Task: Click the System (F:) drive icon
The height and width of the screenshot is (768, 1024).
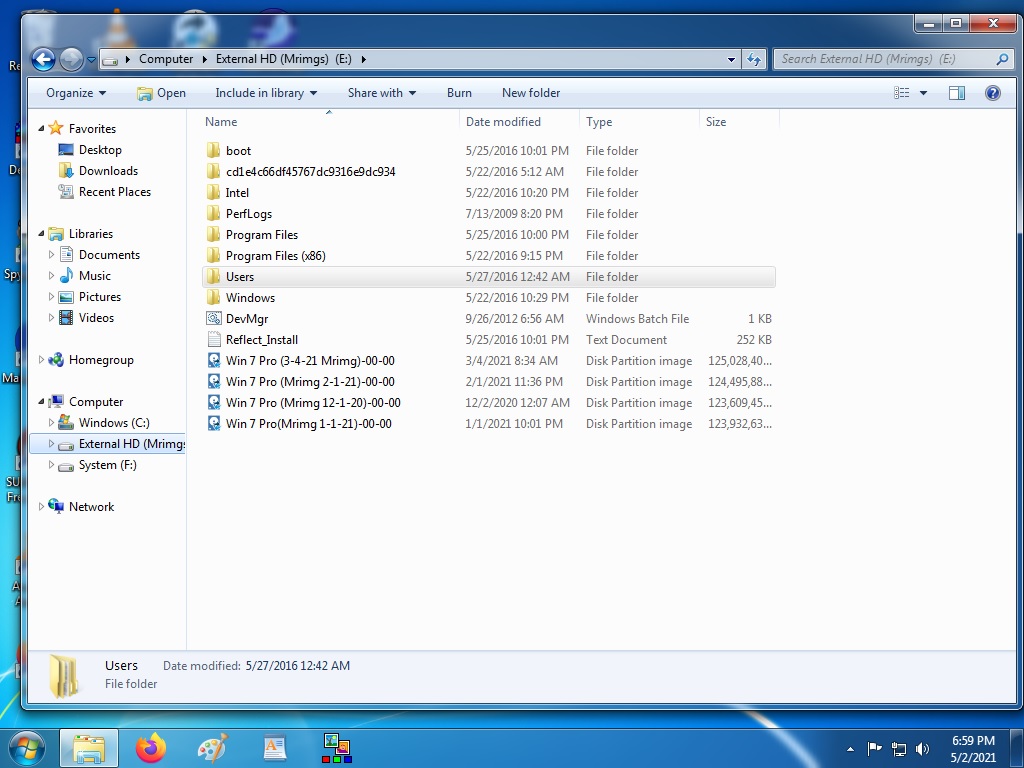Action: point(66,466)
